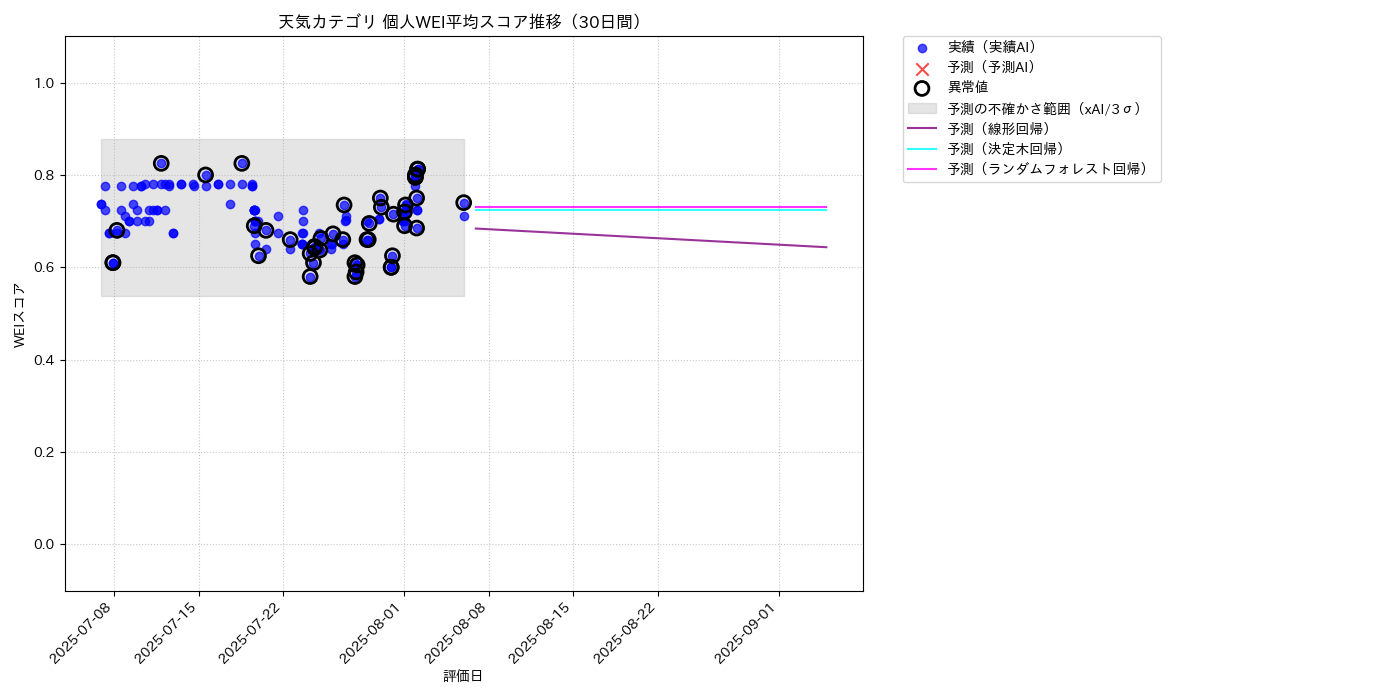Click the lowest circled outlier near 2025-07-08

click(x=113, y=263)
